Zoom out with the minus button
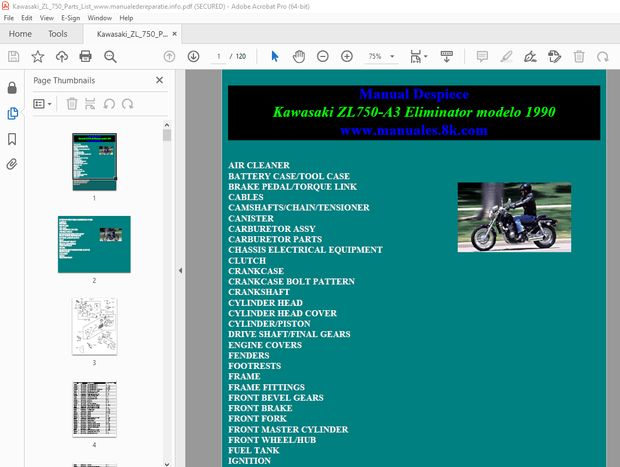 pyautogui.click(x=323, y=57)
